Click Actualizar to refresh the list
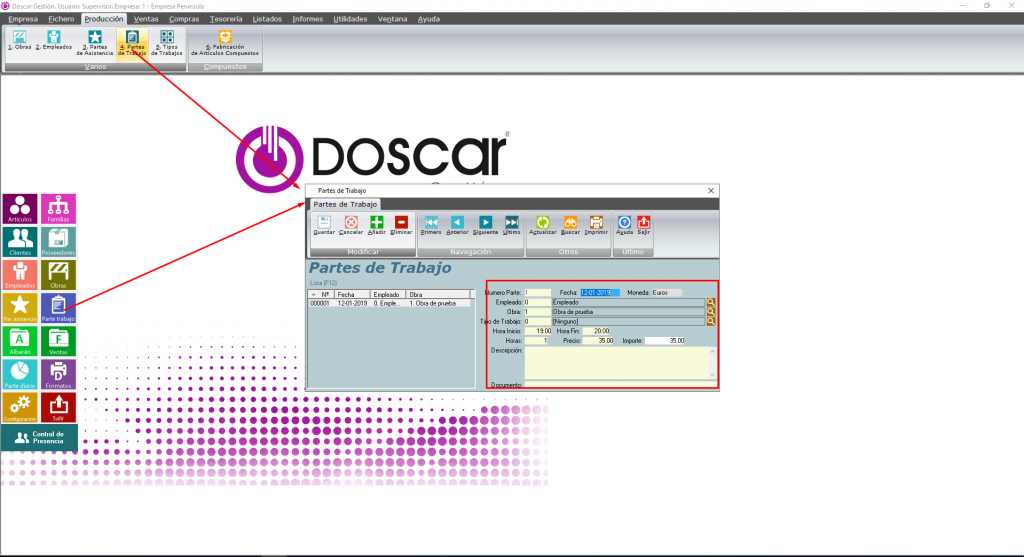The height and width of the screenshot is (557, 1024). pyautogui.click(x=543, y=225)
